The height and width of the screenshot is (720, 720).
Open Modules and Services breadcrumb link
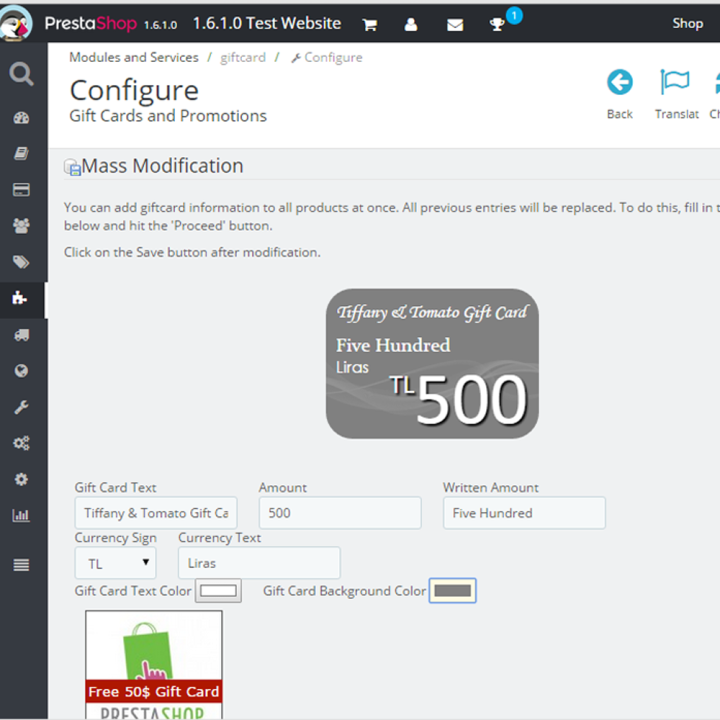134,57
